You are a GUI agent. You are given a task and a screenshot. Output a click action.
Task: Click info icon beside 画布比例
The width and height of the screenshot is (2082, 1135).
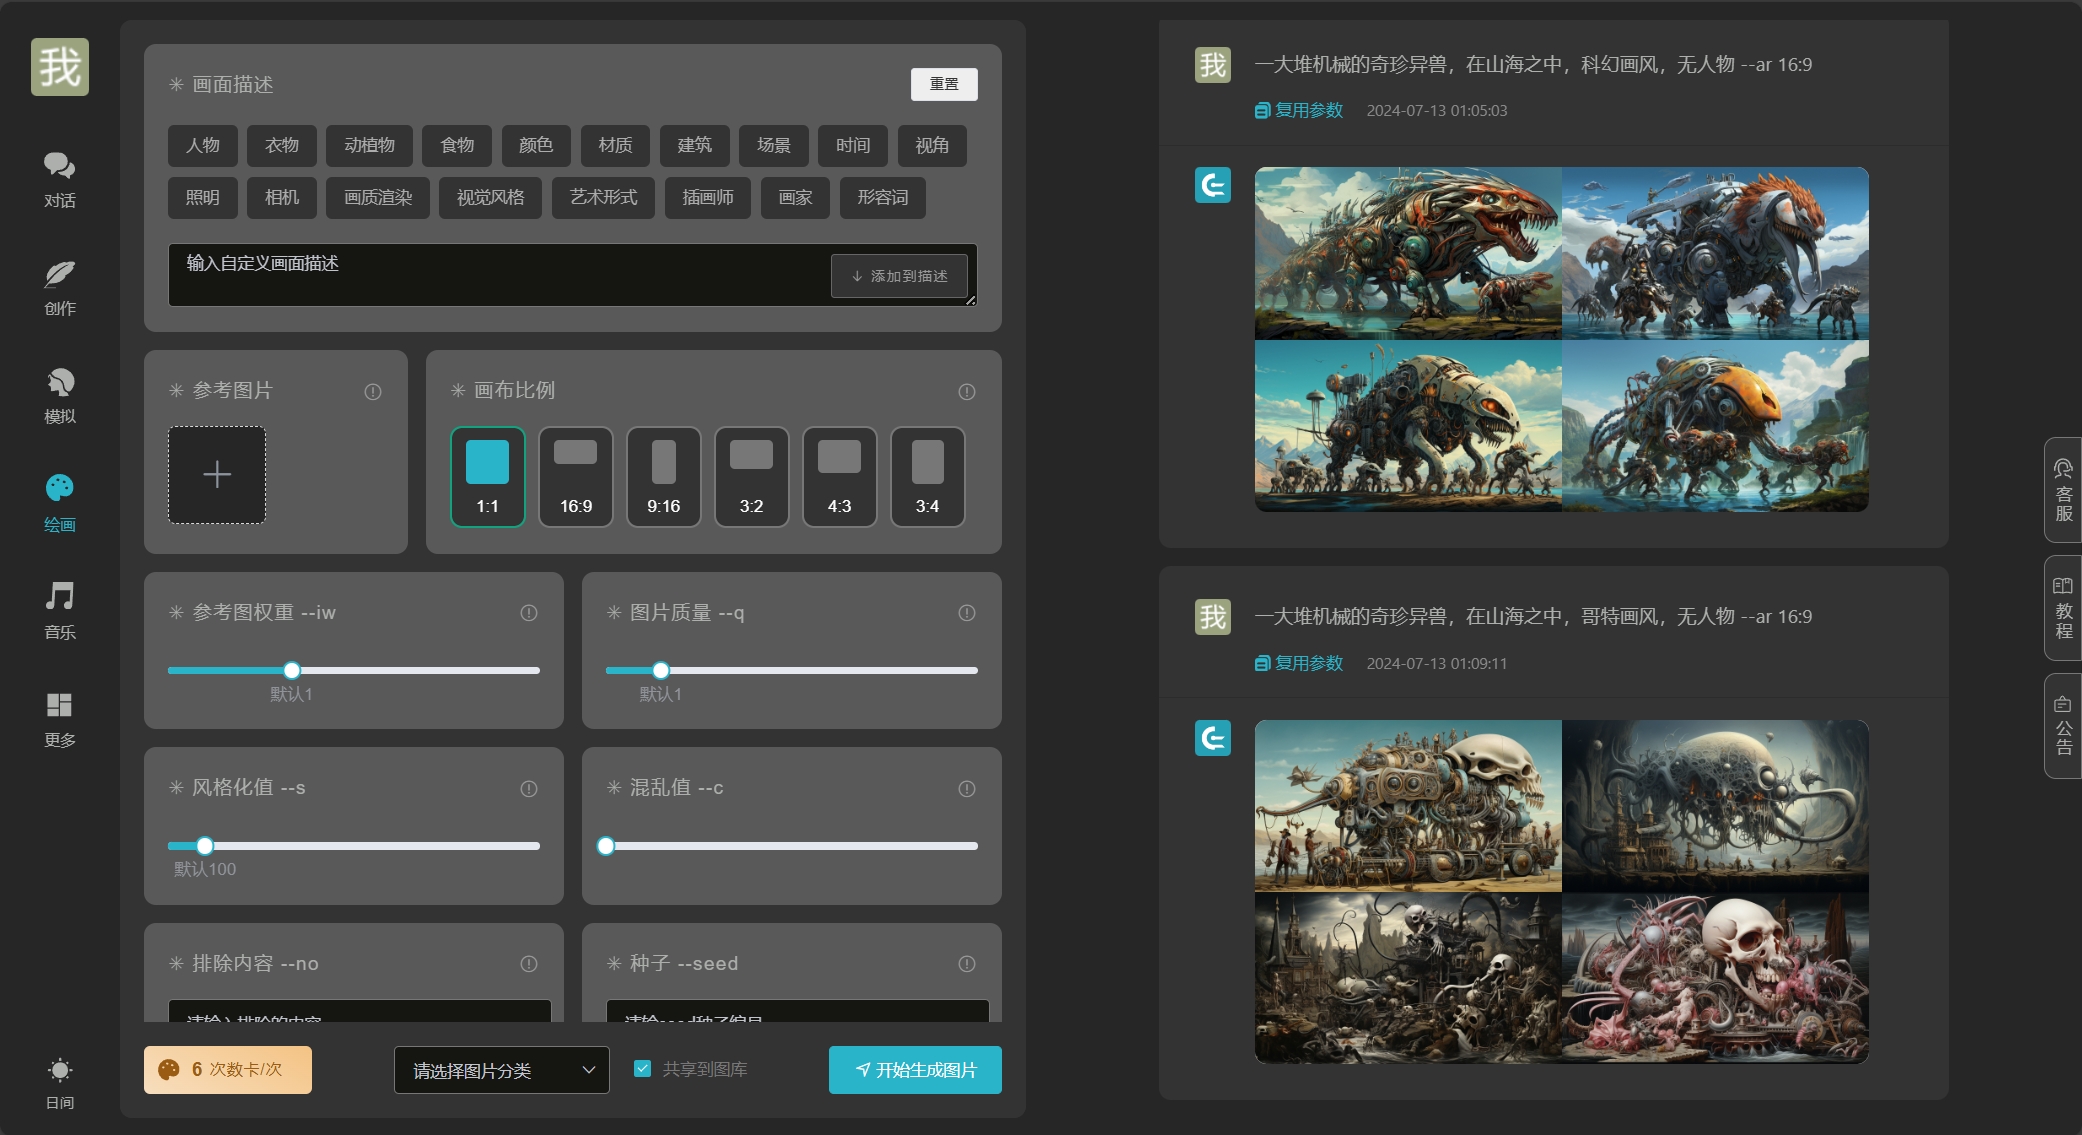tap(967, 391)
